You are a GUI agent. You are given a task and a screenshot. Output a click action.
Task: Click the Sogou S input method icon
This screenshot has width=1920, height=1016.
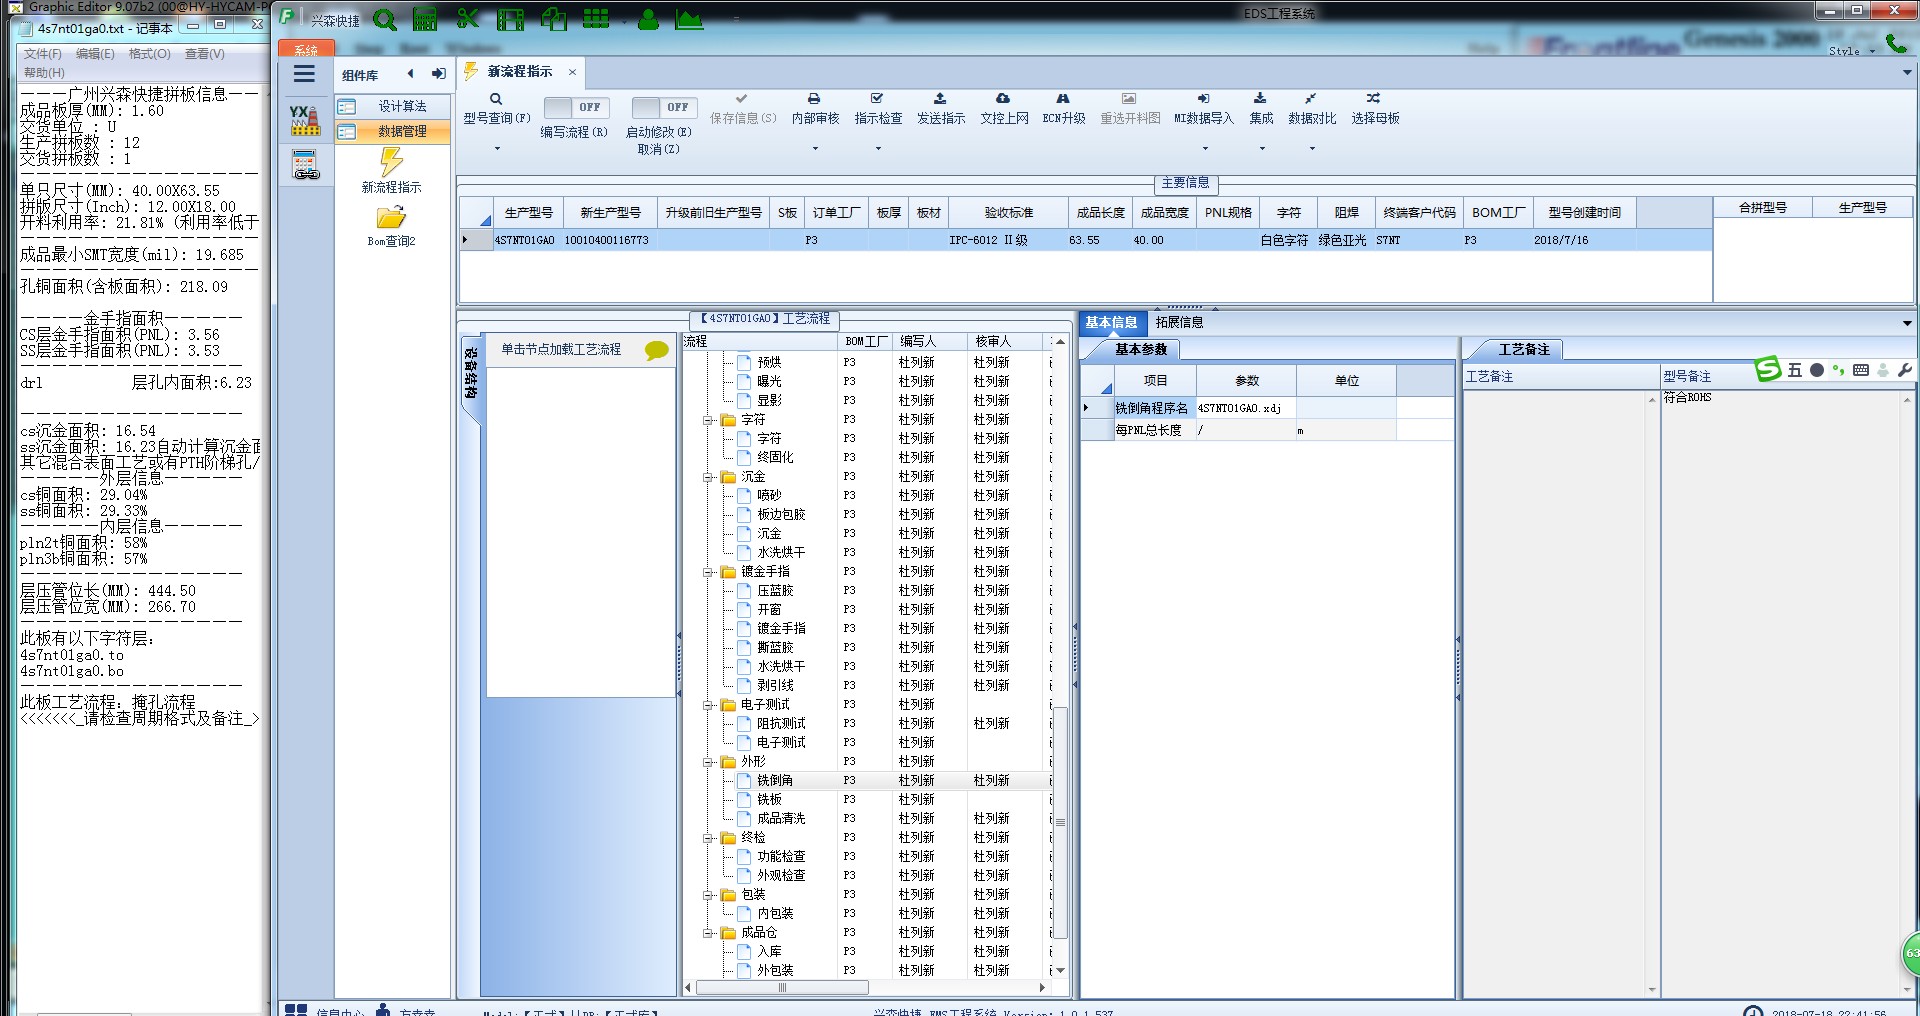(x=1768, y=369)
